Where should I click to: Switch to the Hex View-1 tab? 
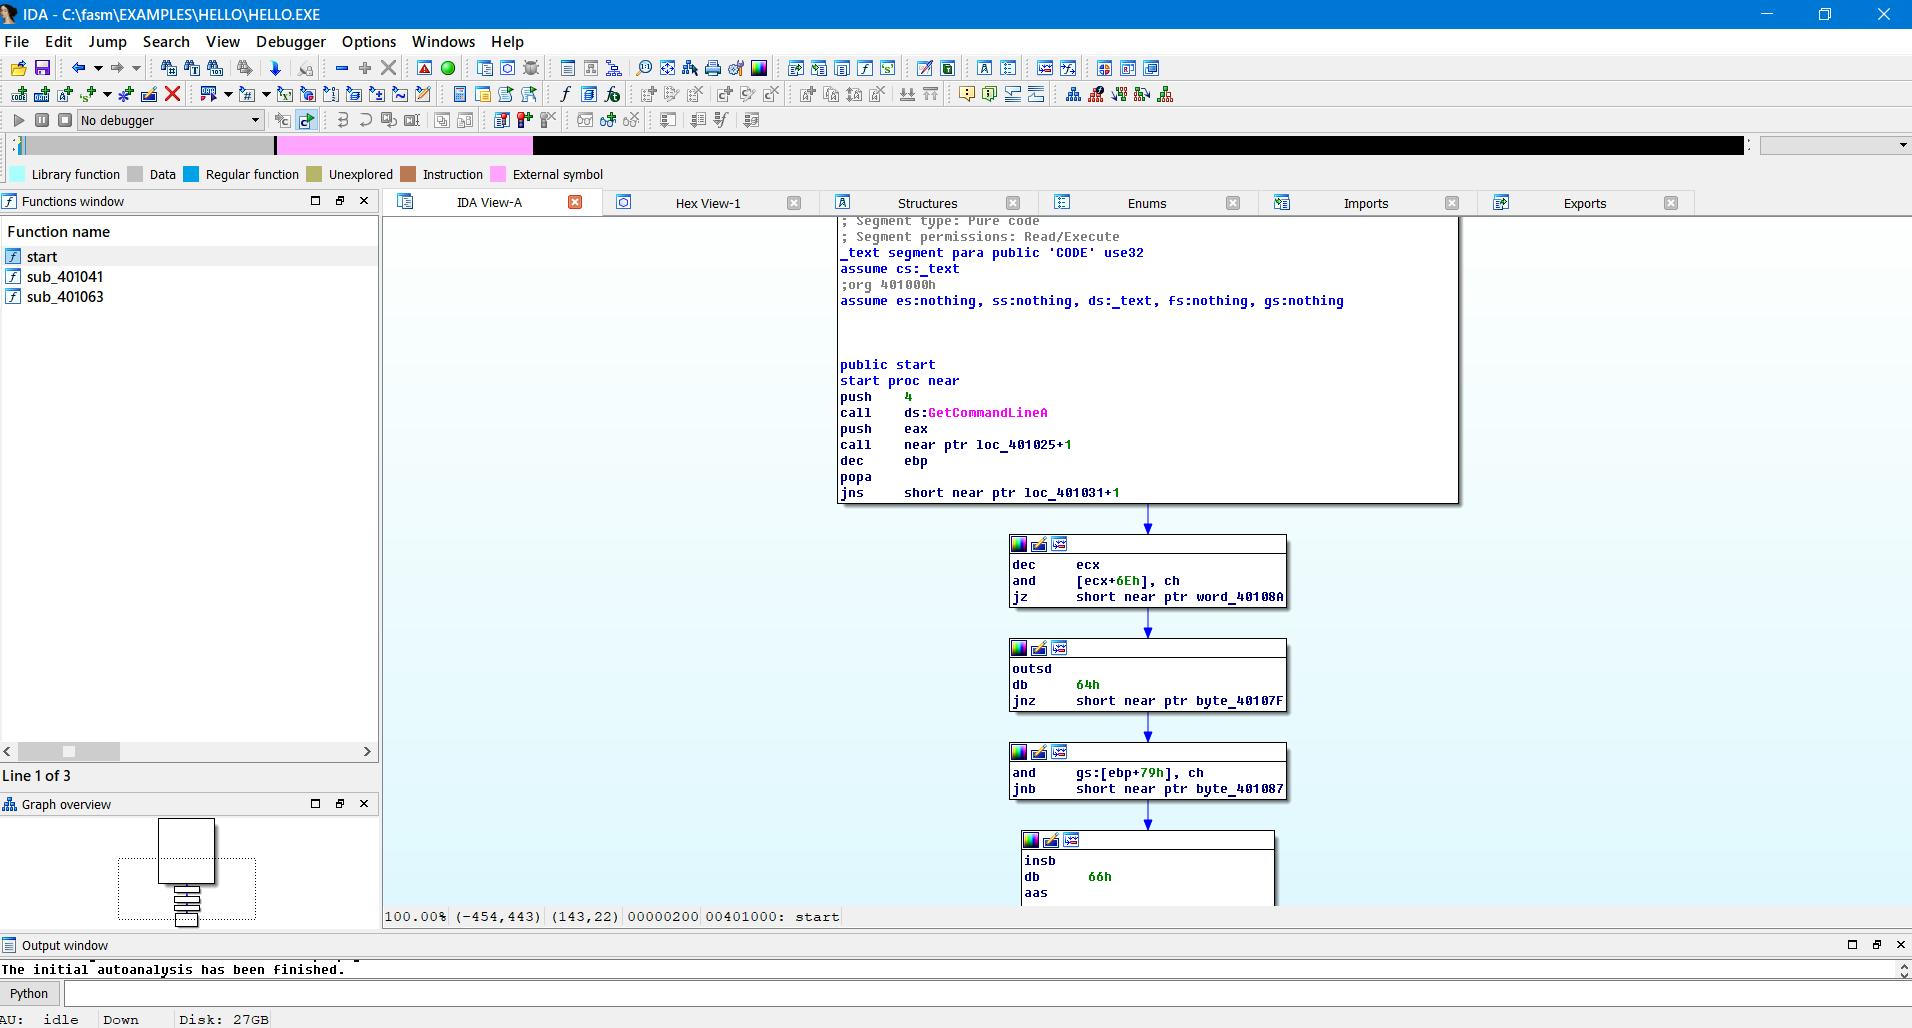pyautogui.click(x=708, y=203)
